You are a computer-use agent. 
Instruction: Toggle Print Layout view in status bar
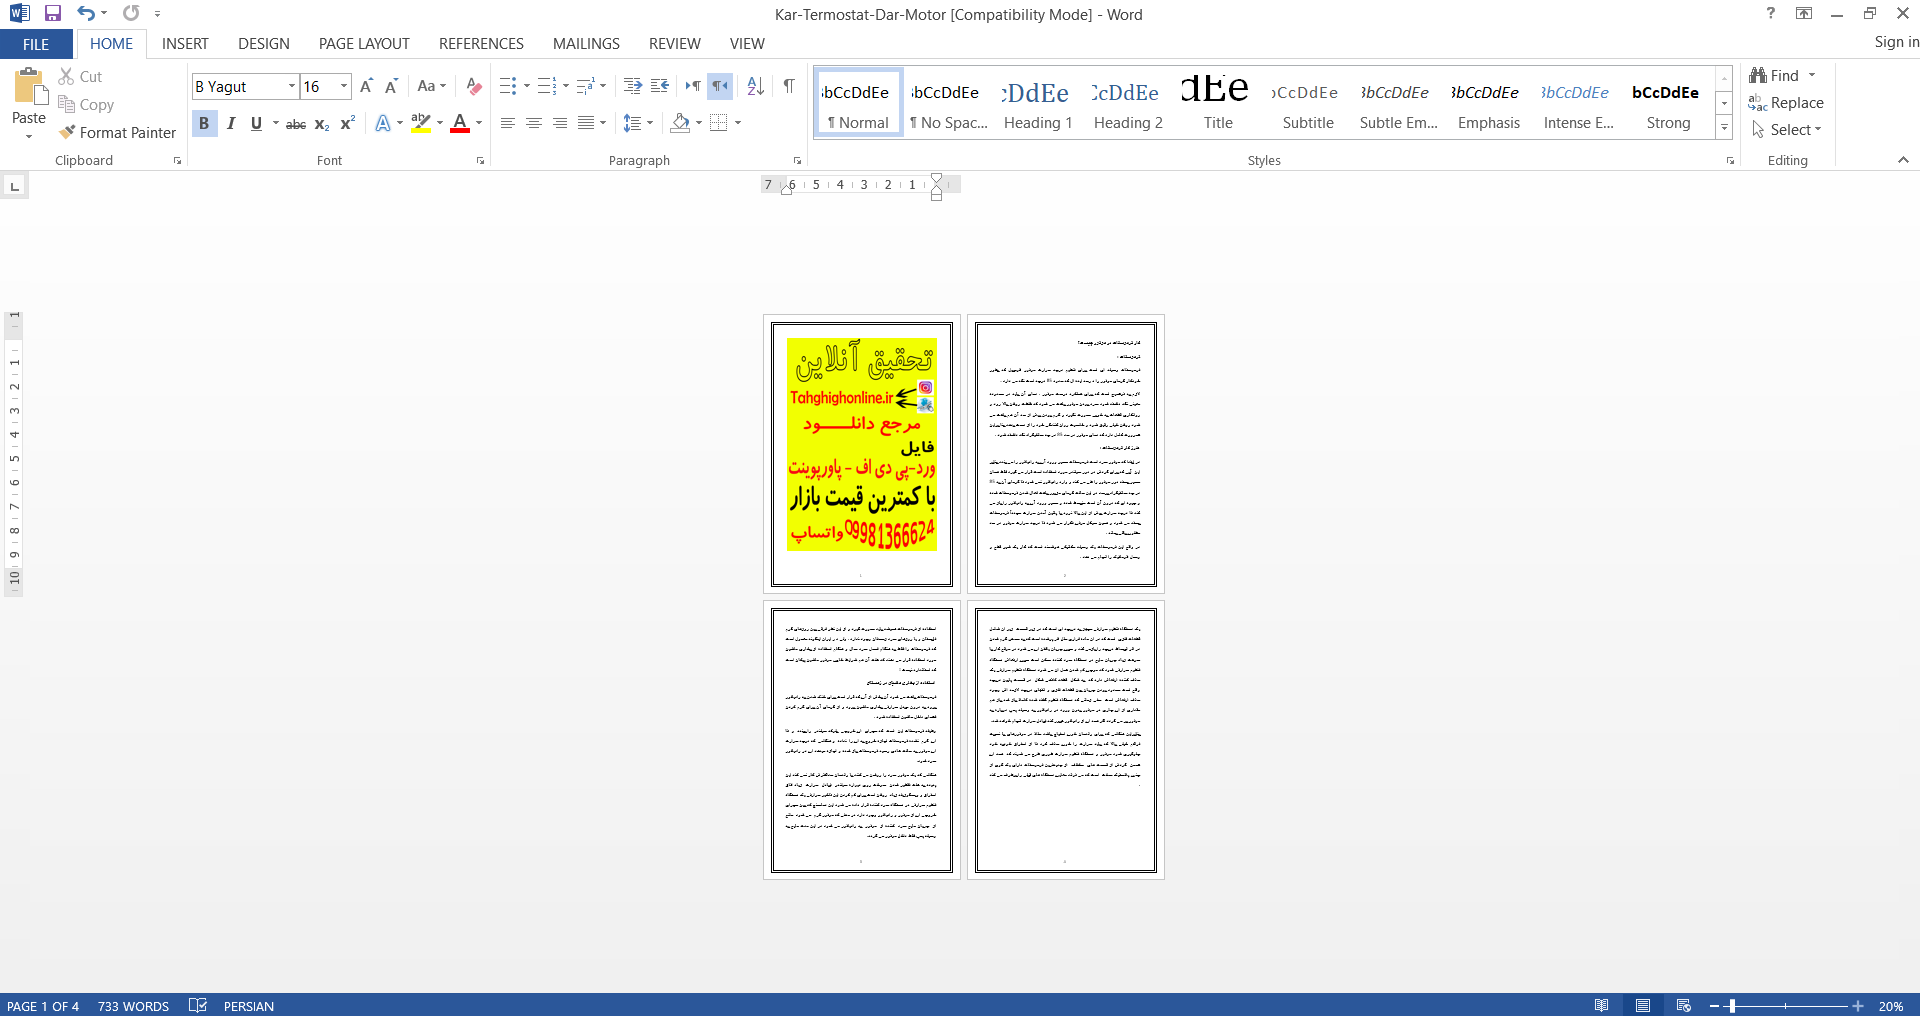[1643, 1005]
